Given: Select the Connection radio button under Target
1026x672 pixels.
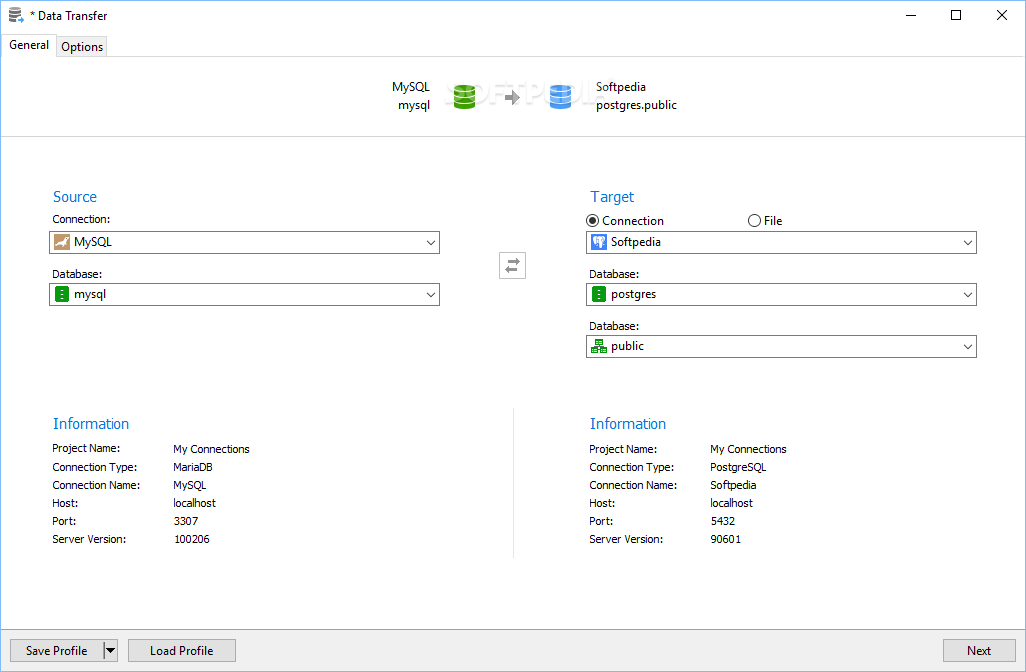Looking at the screenshot, I should click(592, 221).
